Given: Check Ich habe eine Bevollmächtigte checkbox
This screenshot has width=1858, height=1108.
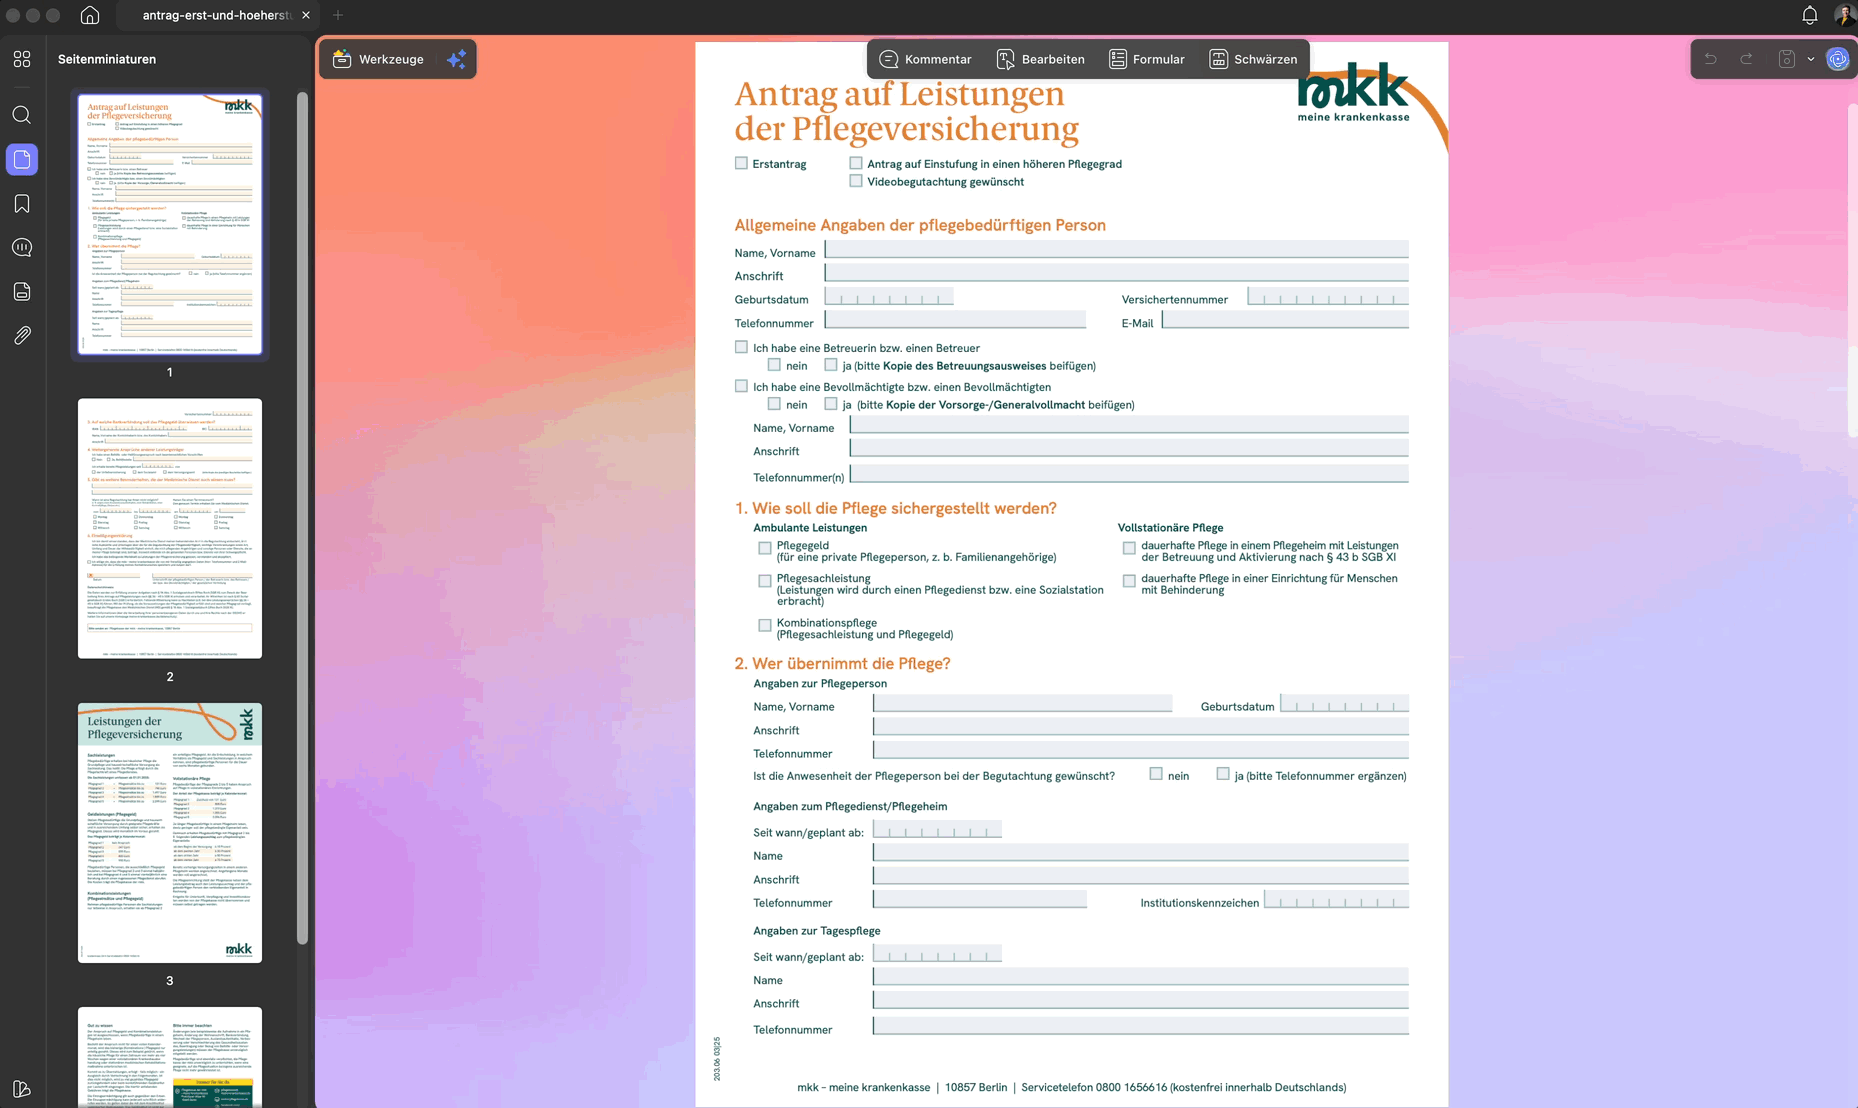Looking at the screenshot, I should coord(741,386).
